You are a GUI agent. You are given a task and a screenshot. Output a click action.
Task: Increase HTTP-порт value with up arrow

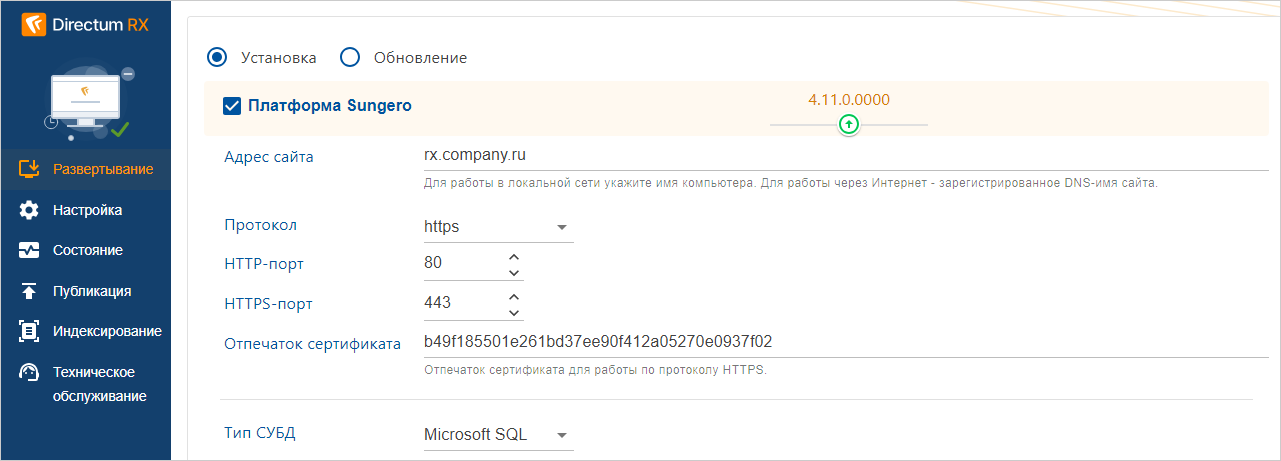click(514, 257)
